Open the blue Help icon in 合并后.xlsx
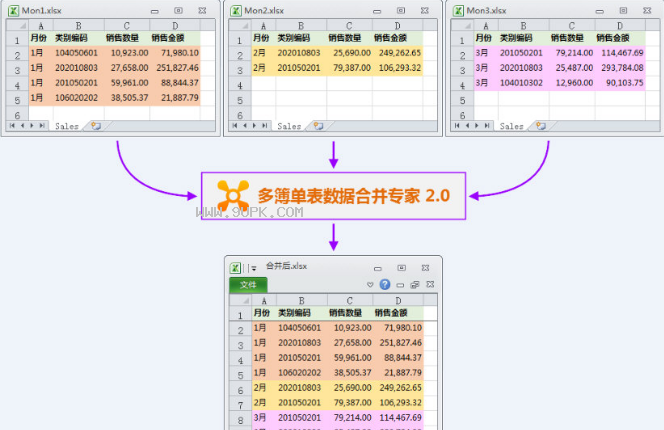Screen dimensions: 664x430 pos(385,285)
